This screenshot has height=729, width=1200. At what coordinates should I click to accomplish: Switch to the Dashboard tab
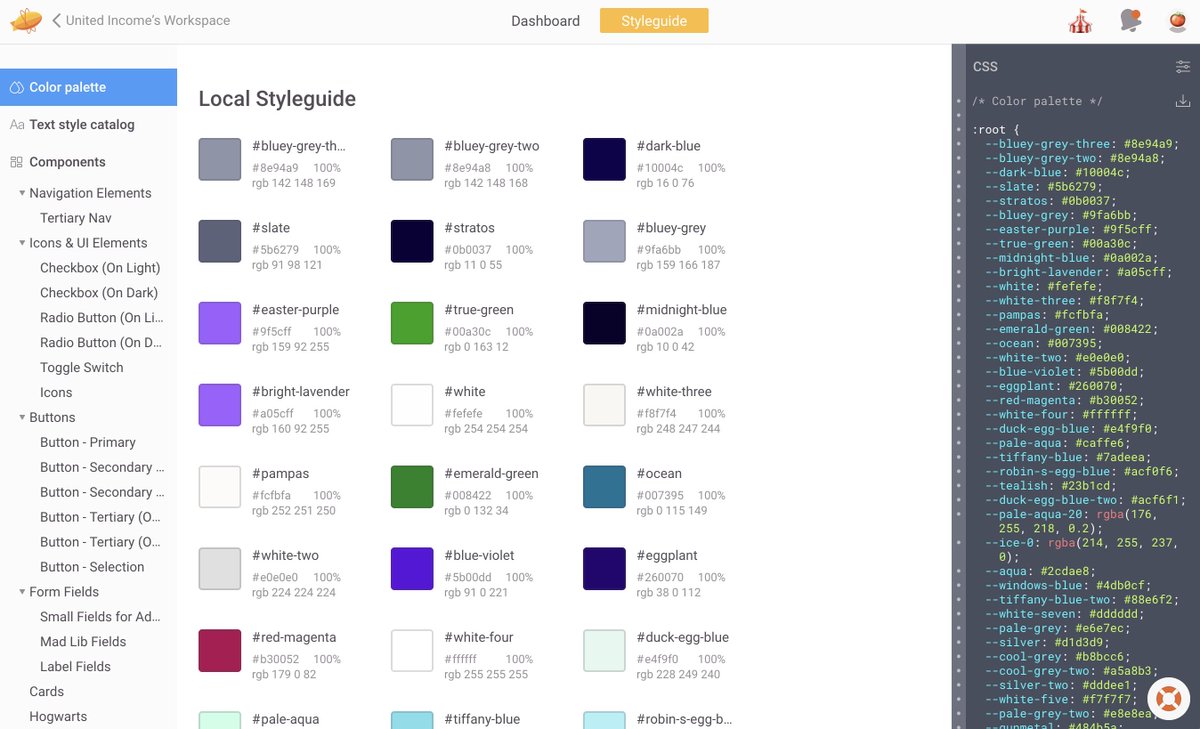[545, 20]
